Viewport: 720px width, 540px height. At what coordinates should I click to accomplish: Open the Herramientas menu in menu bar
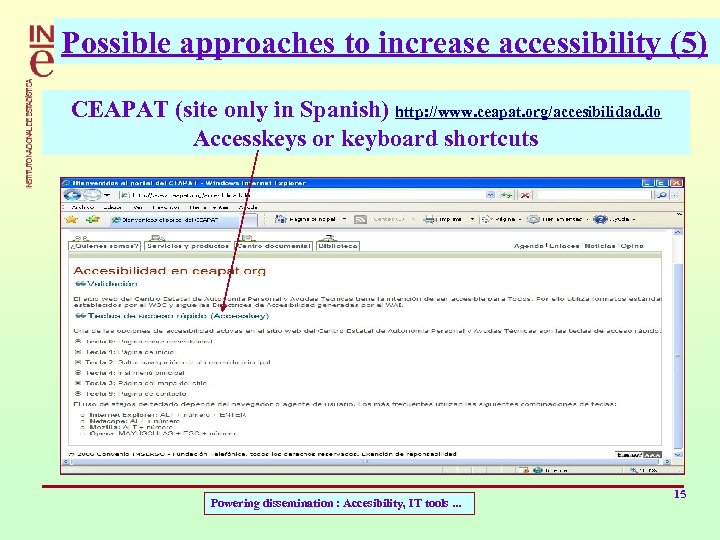[209, 207]
